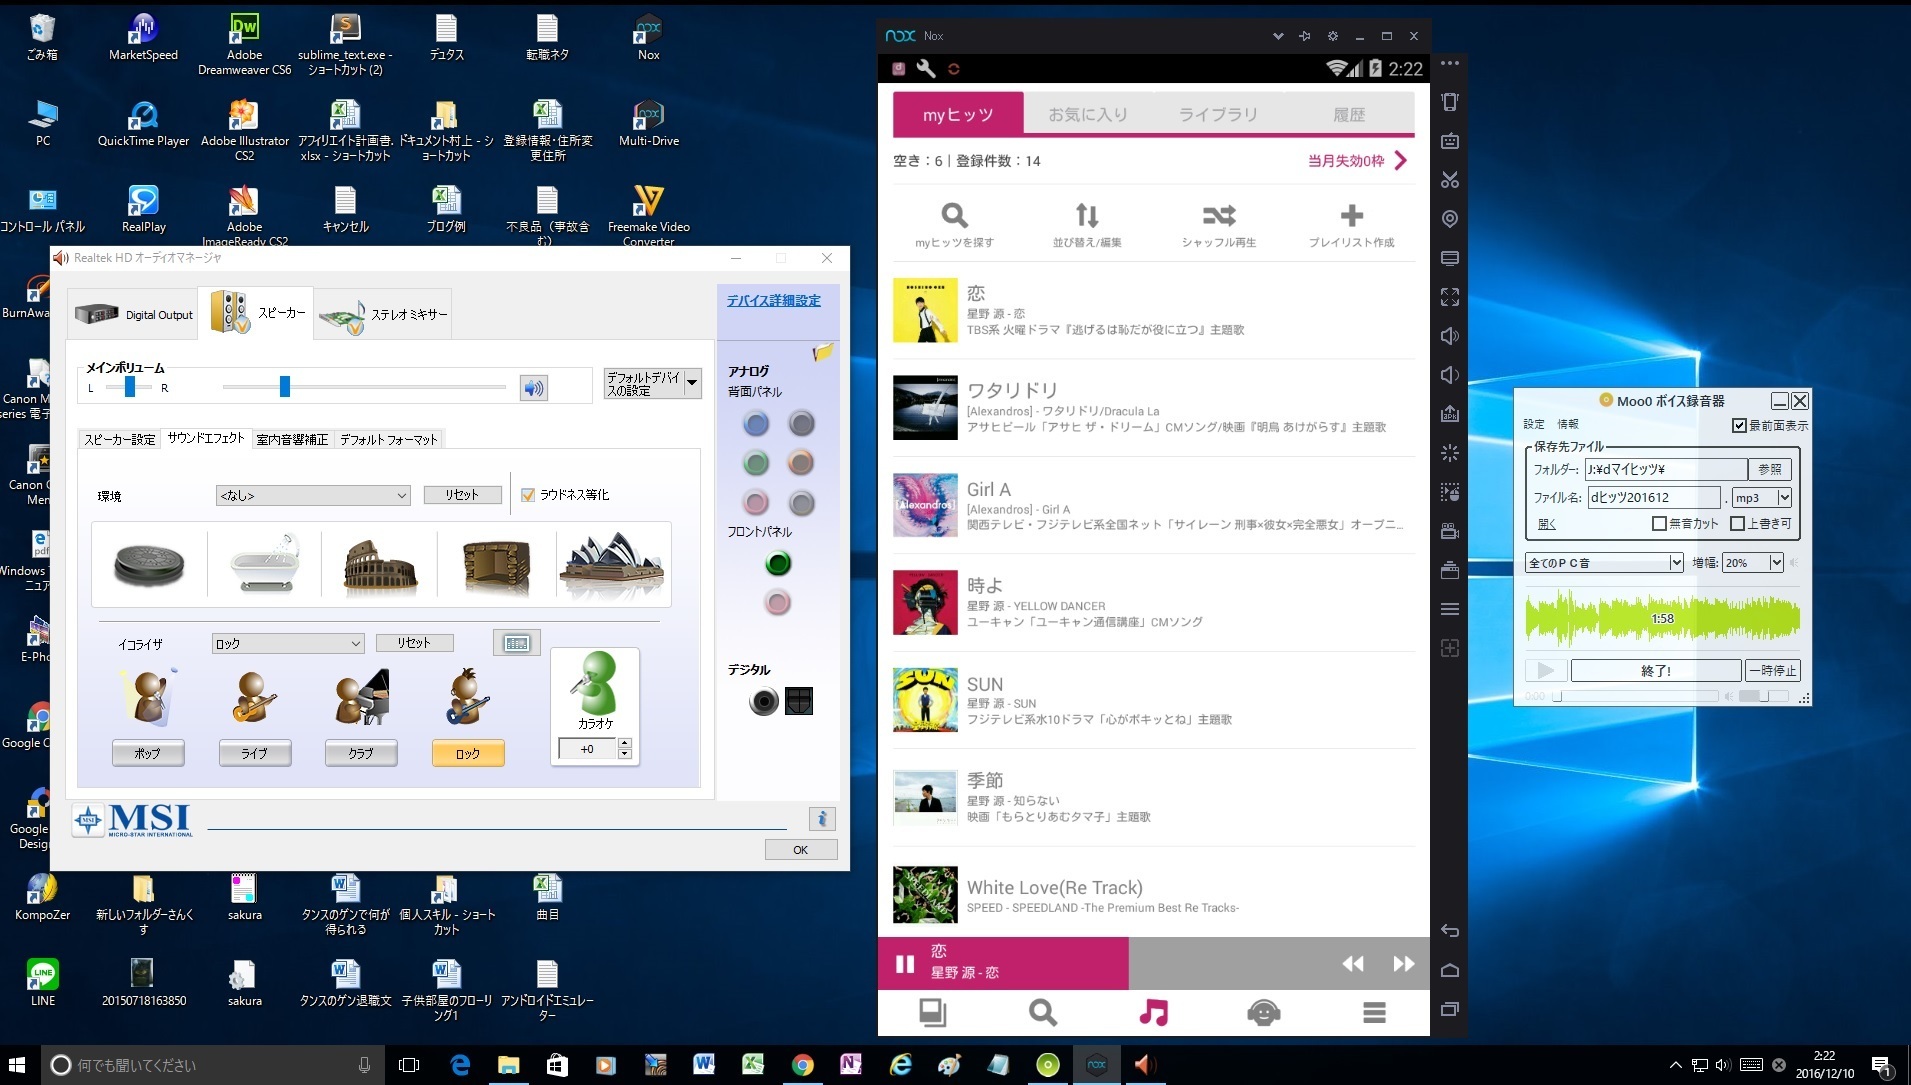The width and height of the screenshot is (1911, 1085).
Task: Adjust L/R balance slider
Action: pos(129,387)
